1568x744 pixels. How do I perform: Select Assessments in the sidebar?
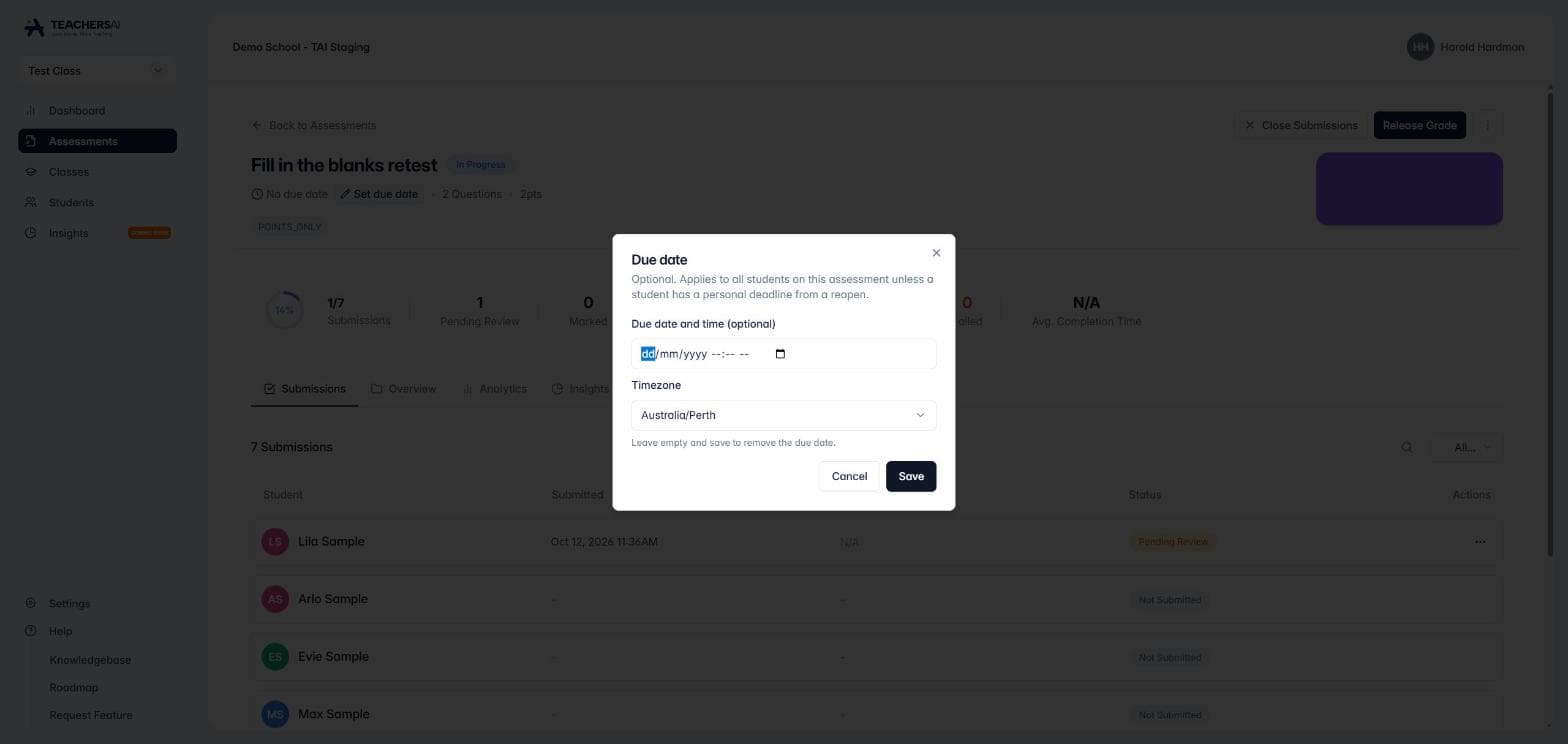pyautogui.click(x=97, y=141)
